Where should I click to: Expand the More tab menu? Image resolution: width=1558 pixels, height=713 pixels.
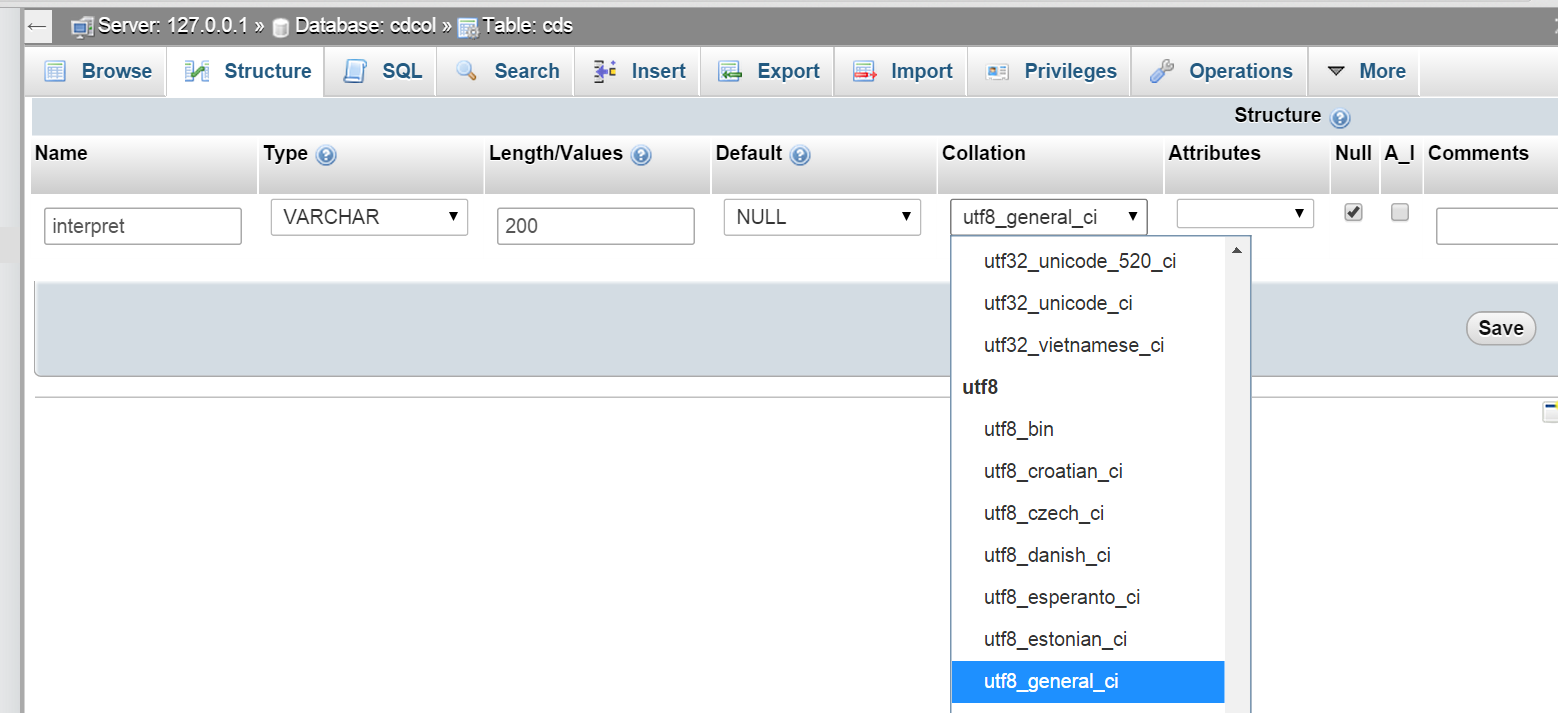(1365, 71)
